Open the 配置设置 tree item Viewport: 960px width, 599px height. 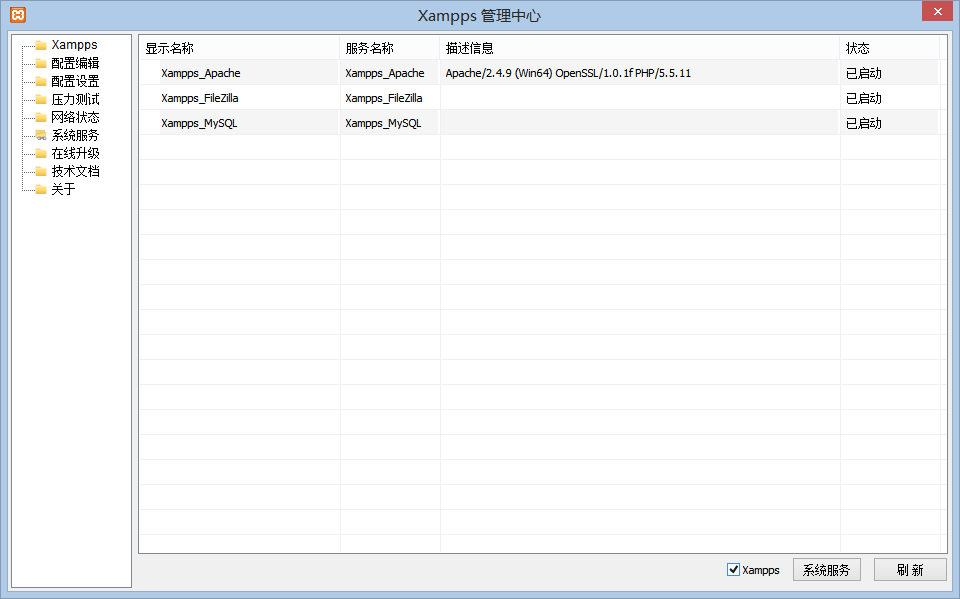click(x=75, y=81)
